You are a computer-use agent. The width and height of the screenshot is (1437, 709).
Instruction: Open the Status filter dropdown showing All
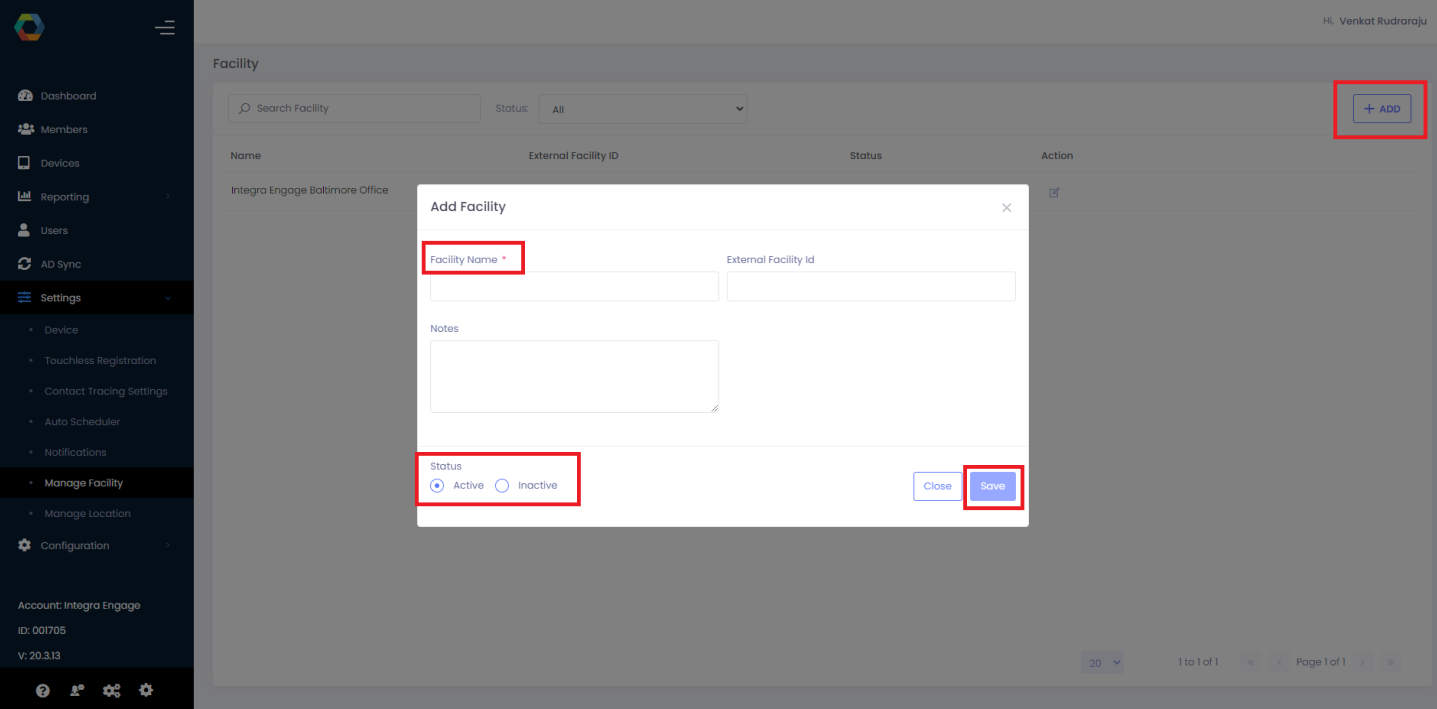click(x=643, y=108)
